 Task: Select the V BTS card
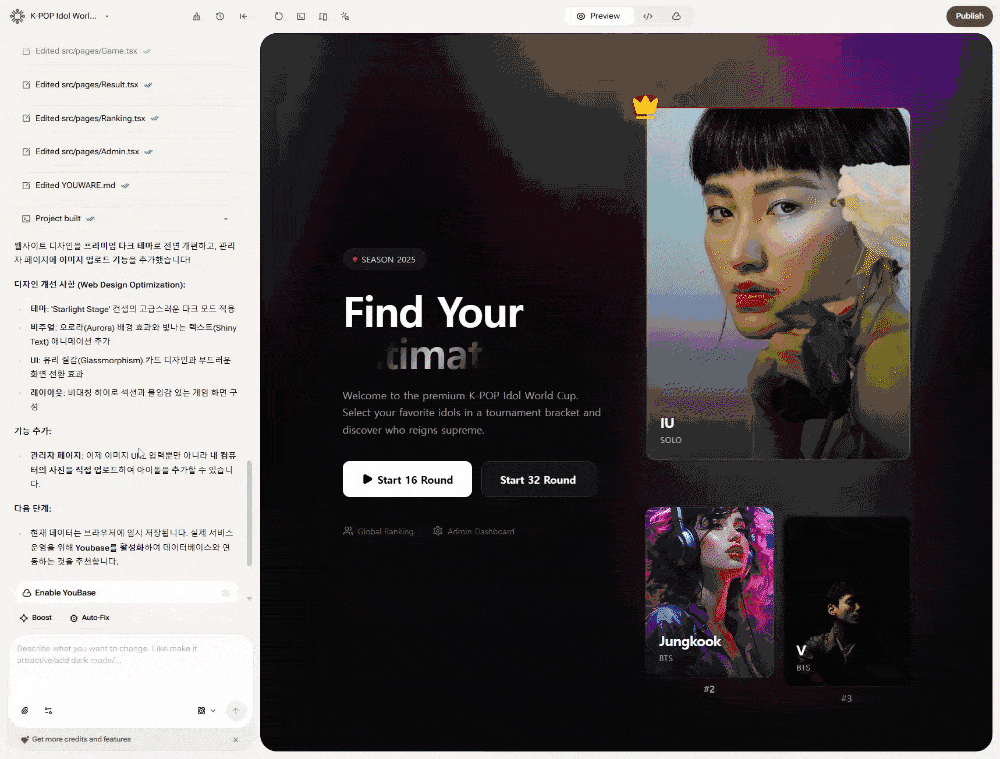coord(846,601)
